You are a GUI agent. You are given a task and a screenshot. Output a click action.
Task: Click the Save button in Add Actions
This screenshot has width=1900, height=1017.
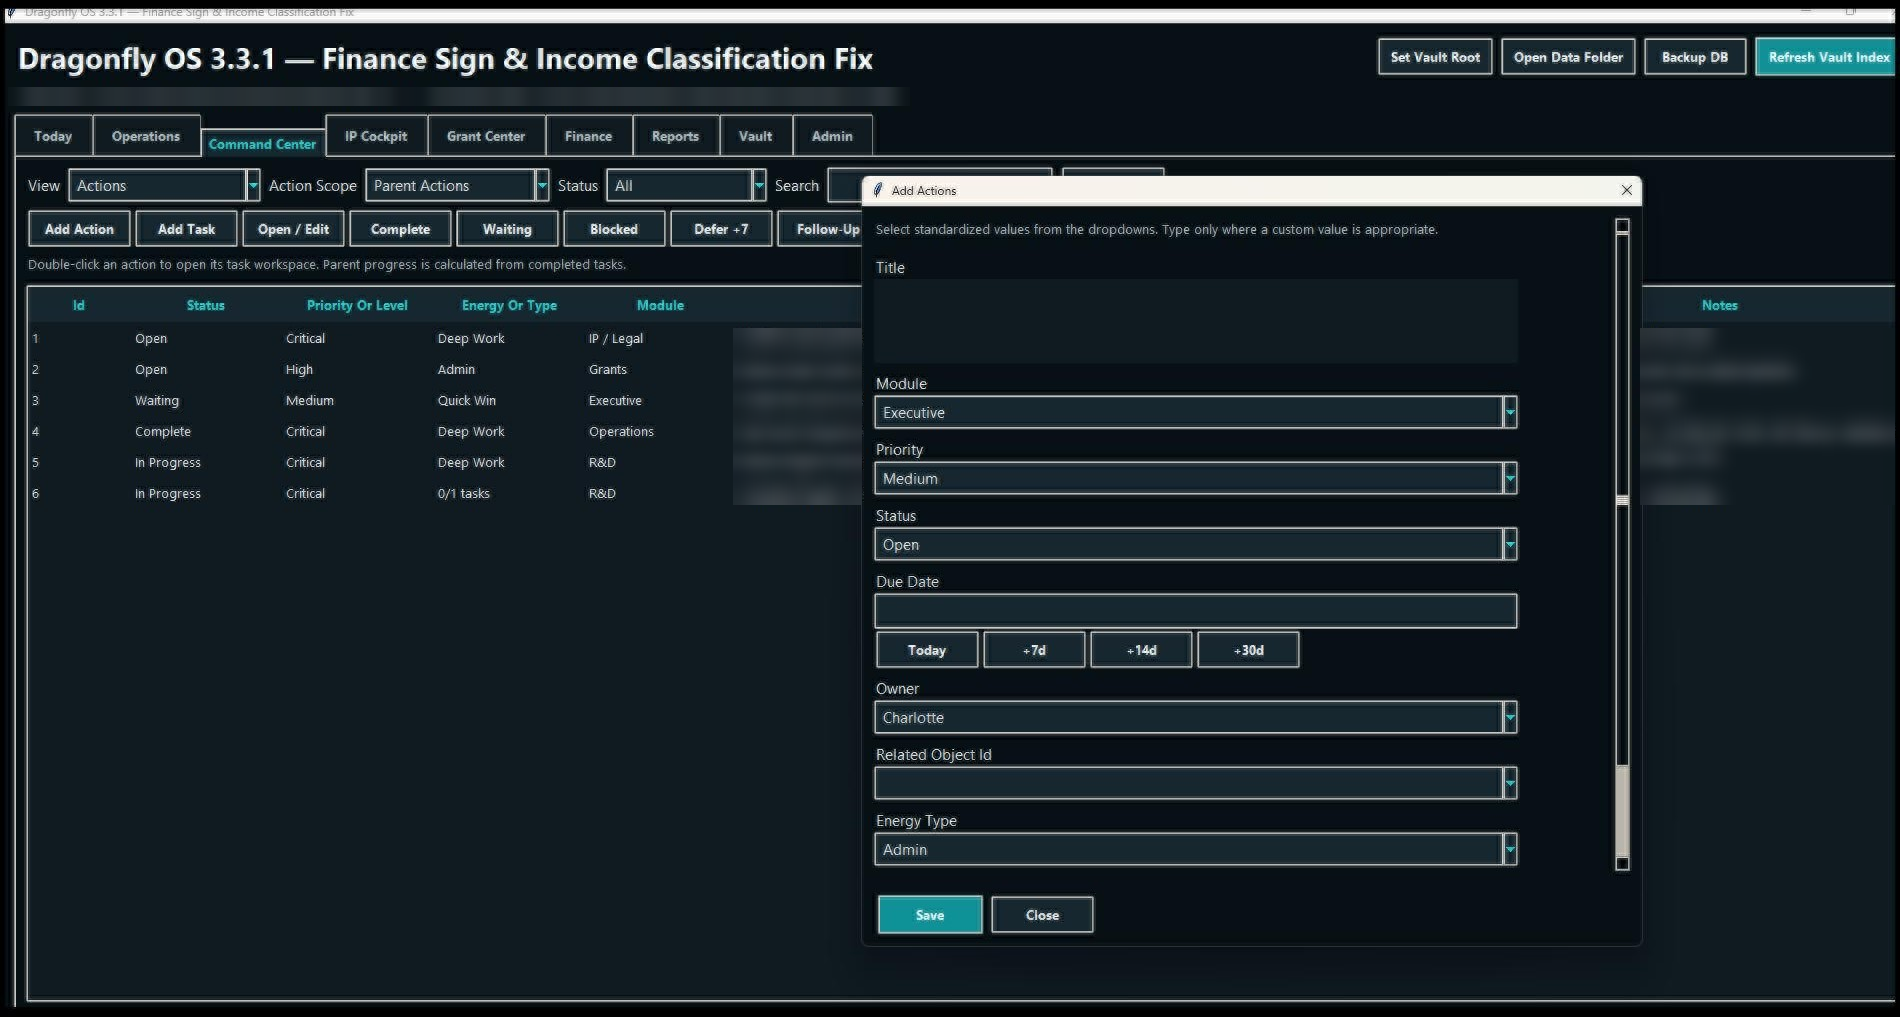click(x=930, y=915)
